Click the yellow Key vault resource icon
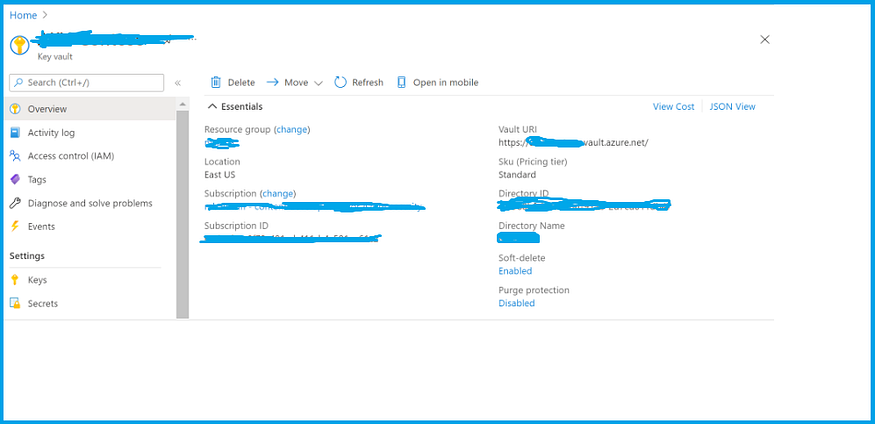The image size is (875, 424). (x=20, y=46)
